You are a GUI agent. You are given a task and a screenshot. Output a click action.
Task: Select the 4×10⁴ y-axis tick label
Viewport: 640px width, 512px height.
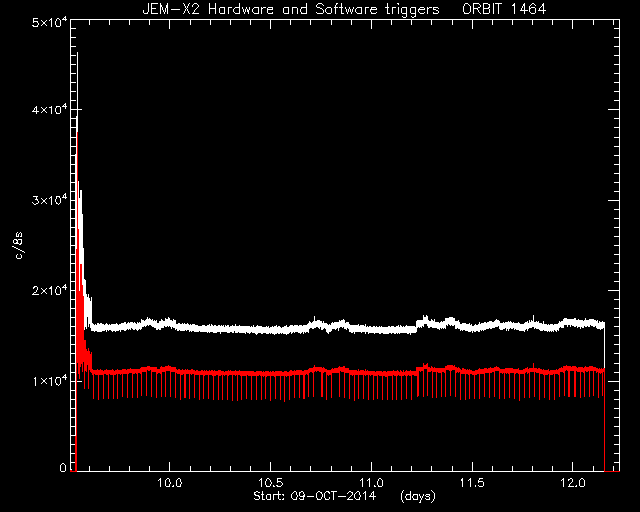[48, 110]
